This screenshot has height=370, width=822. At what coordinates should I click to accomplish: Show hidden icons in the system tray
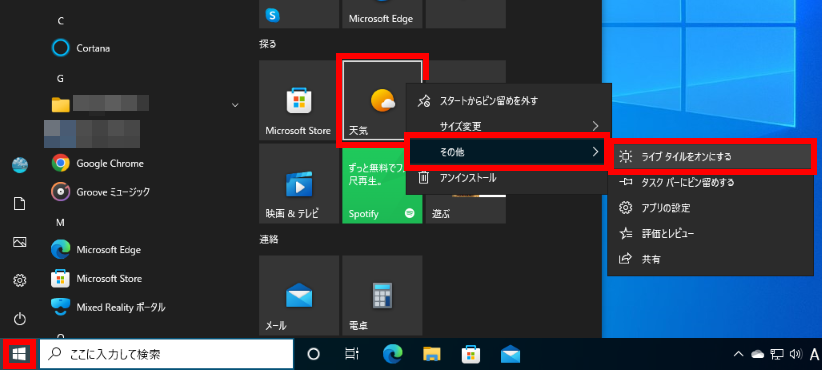(x=738, y=355)
